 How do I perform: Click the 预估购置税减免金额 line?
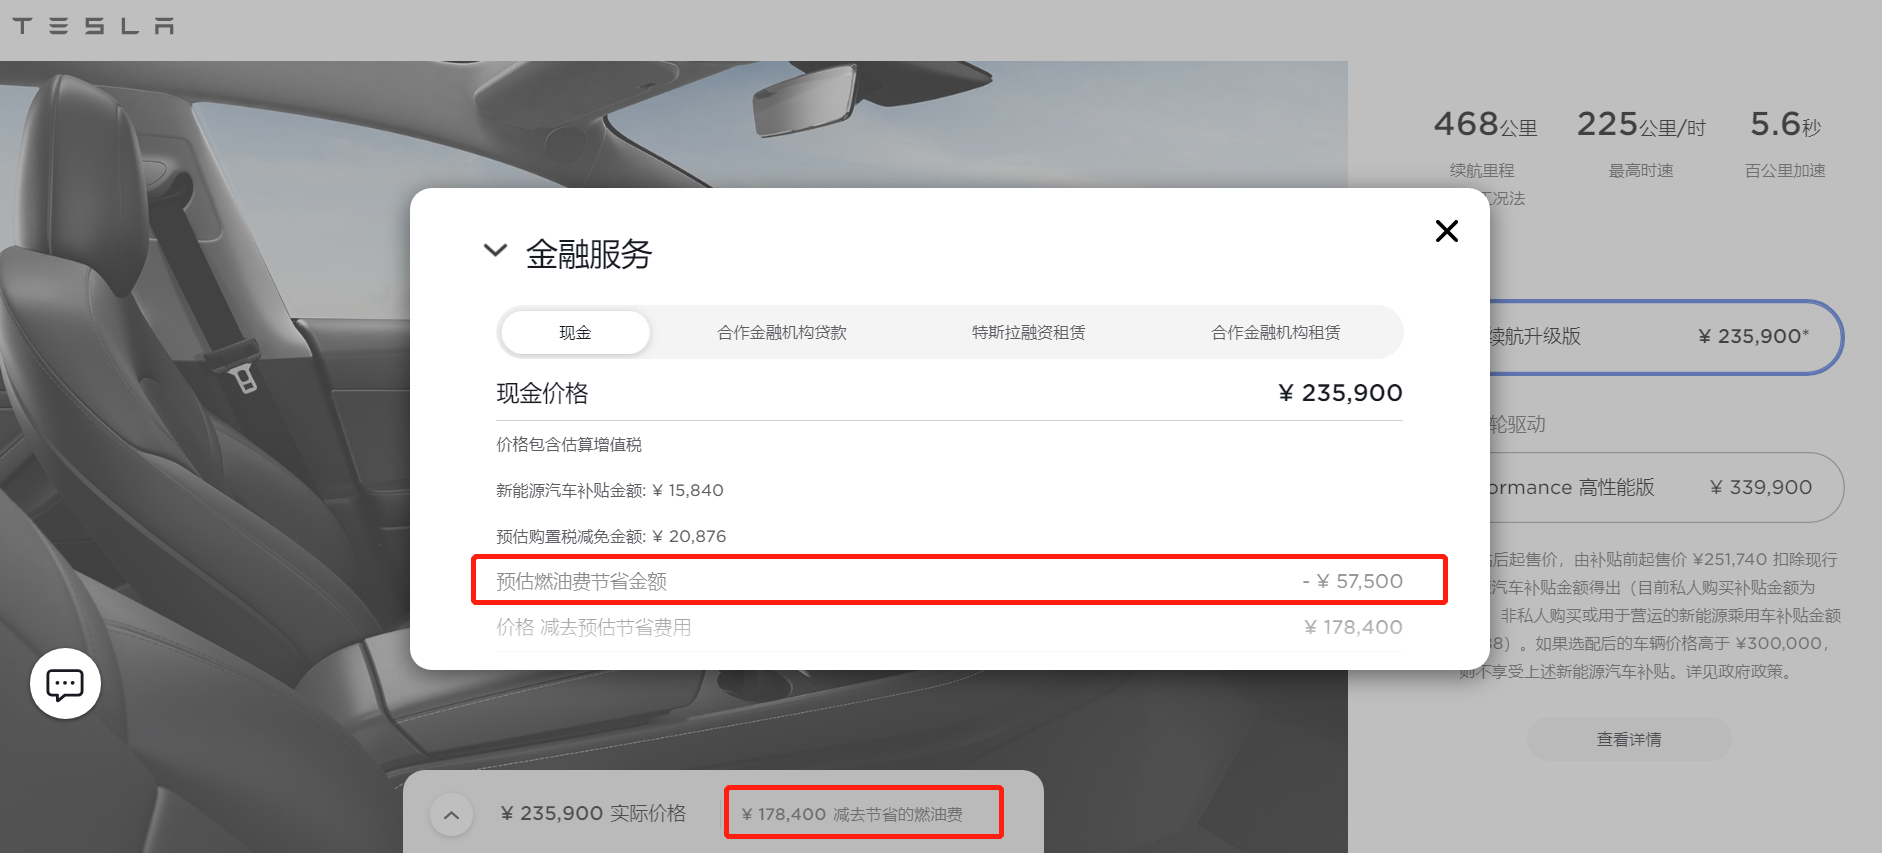click(611, 537)
